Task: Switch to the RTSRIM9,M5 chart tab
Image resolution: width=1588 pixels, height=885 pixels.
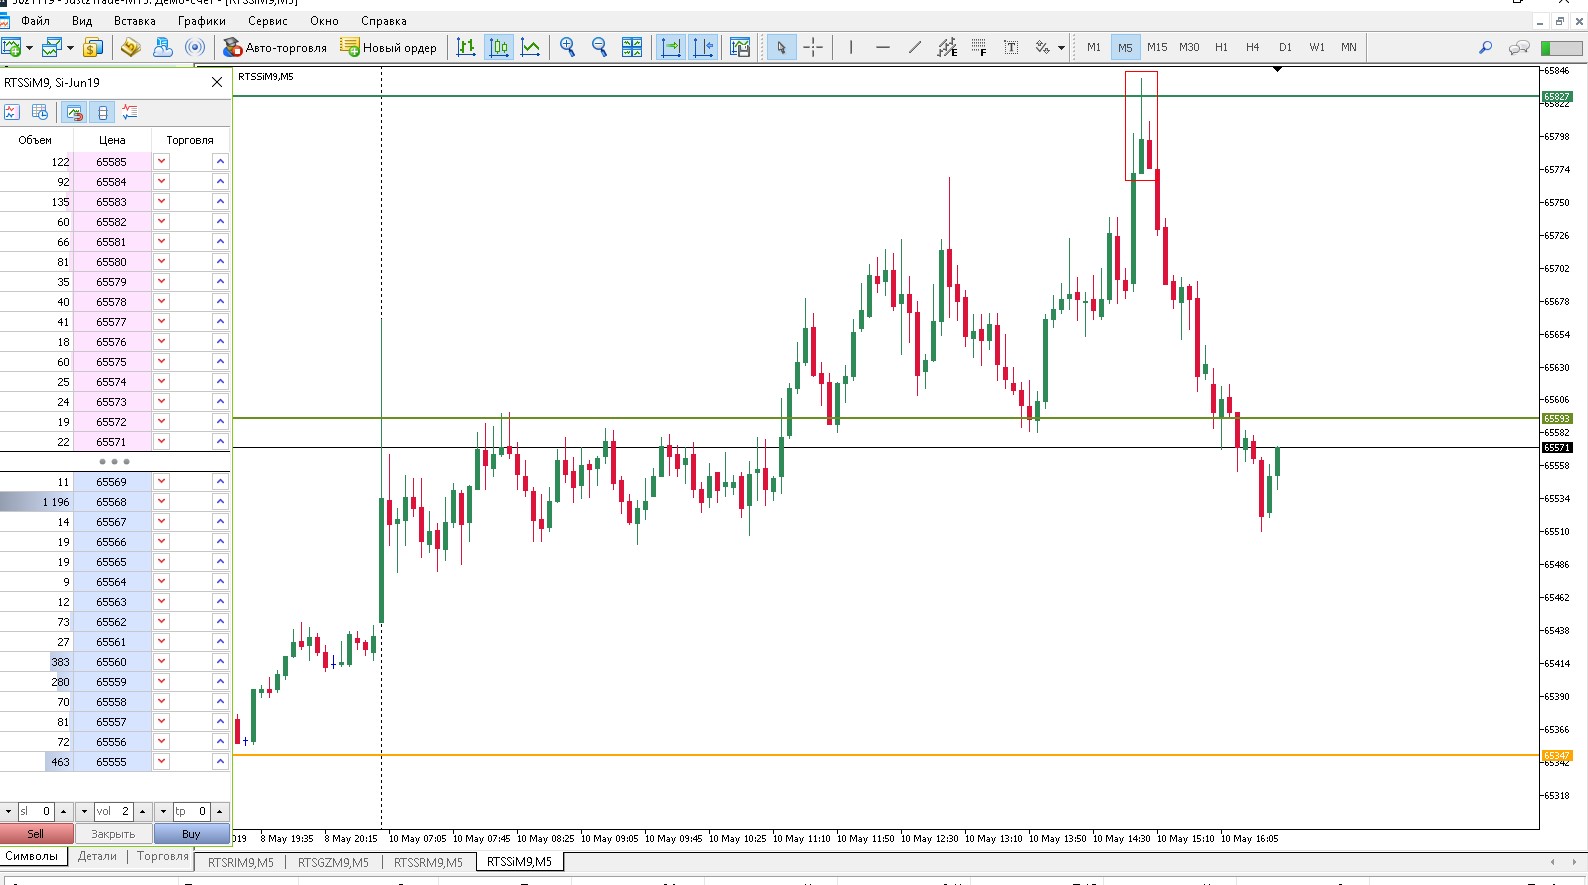Action: click(x=241, y=862)
